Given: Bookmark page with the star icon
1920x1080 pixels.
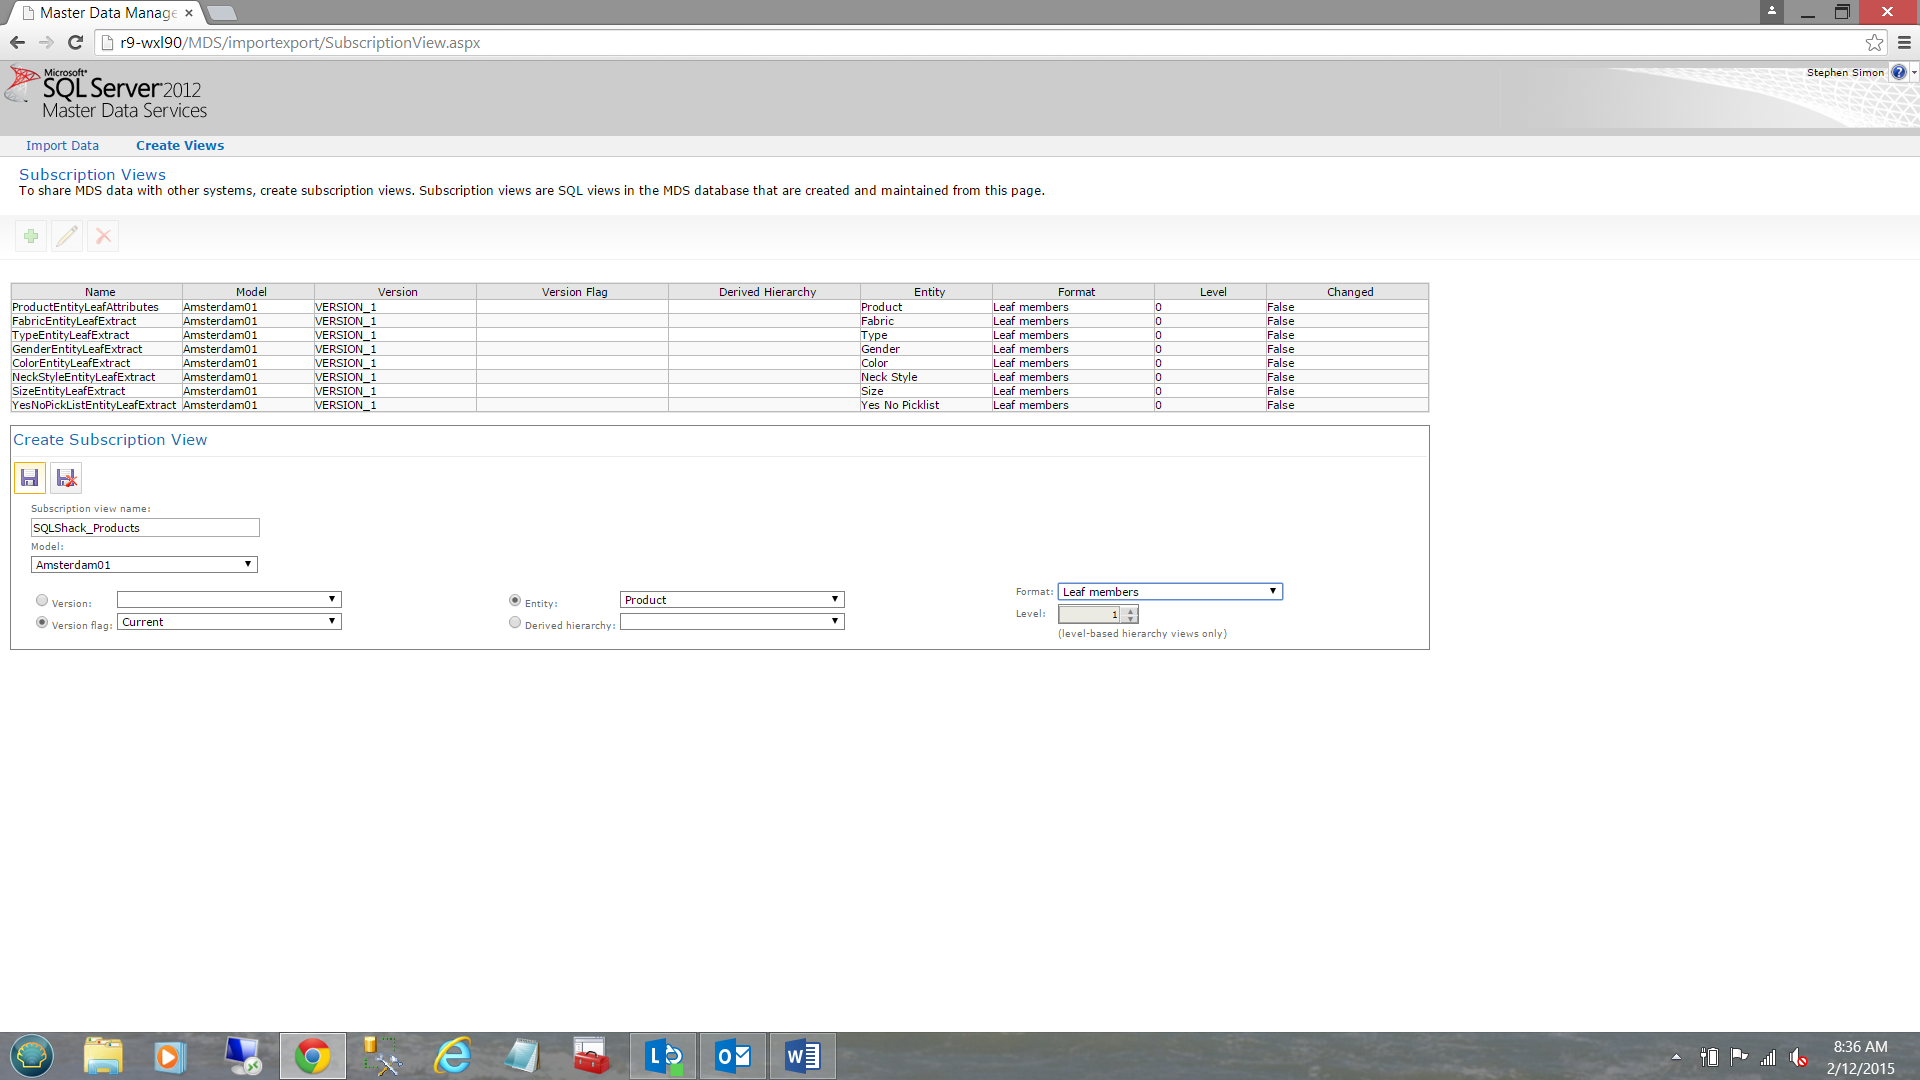Looking at the screenshot, I should 1874,42.
